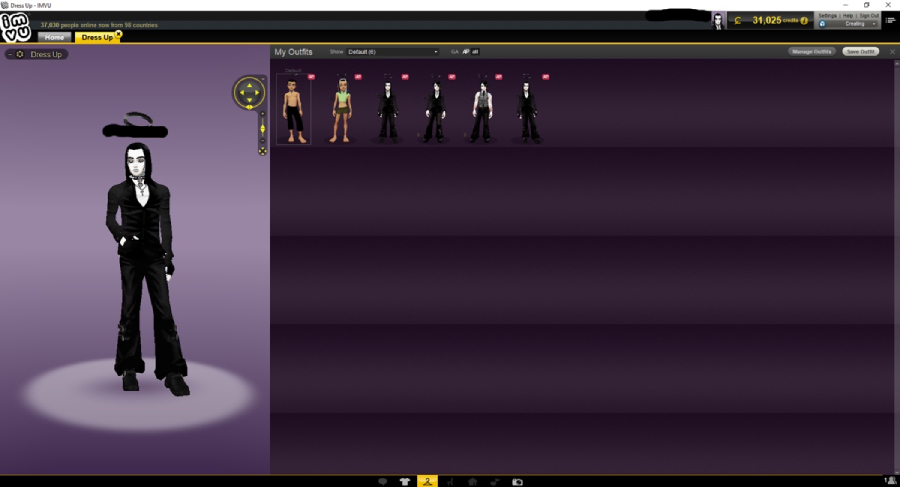Viewport: 900px width, 487px height.
Task: Open the camera photo icon in bottom bar
Action: point(517,482)
